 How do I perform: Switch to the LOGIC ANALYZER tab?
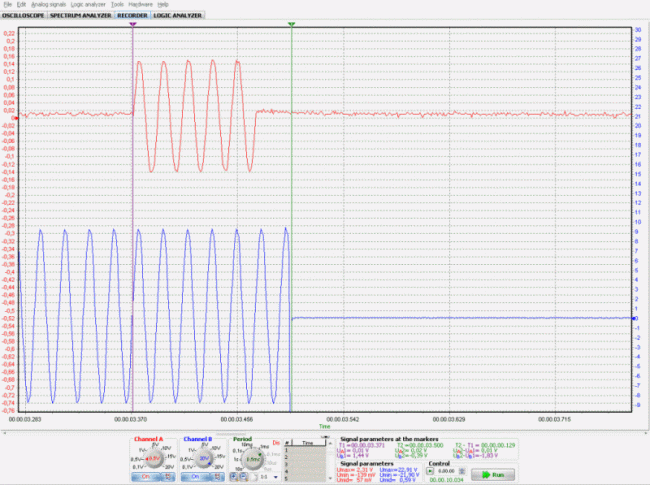(x=176, y=16)
